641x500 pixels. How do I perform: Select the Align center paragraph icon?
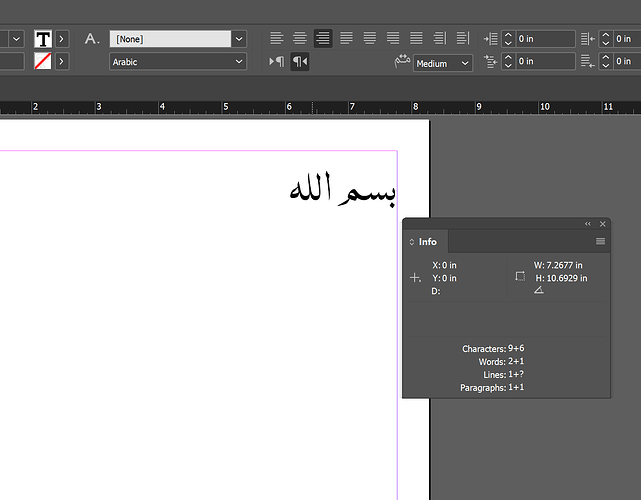pyautogui.click(x=300, y=38)
